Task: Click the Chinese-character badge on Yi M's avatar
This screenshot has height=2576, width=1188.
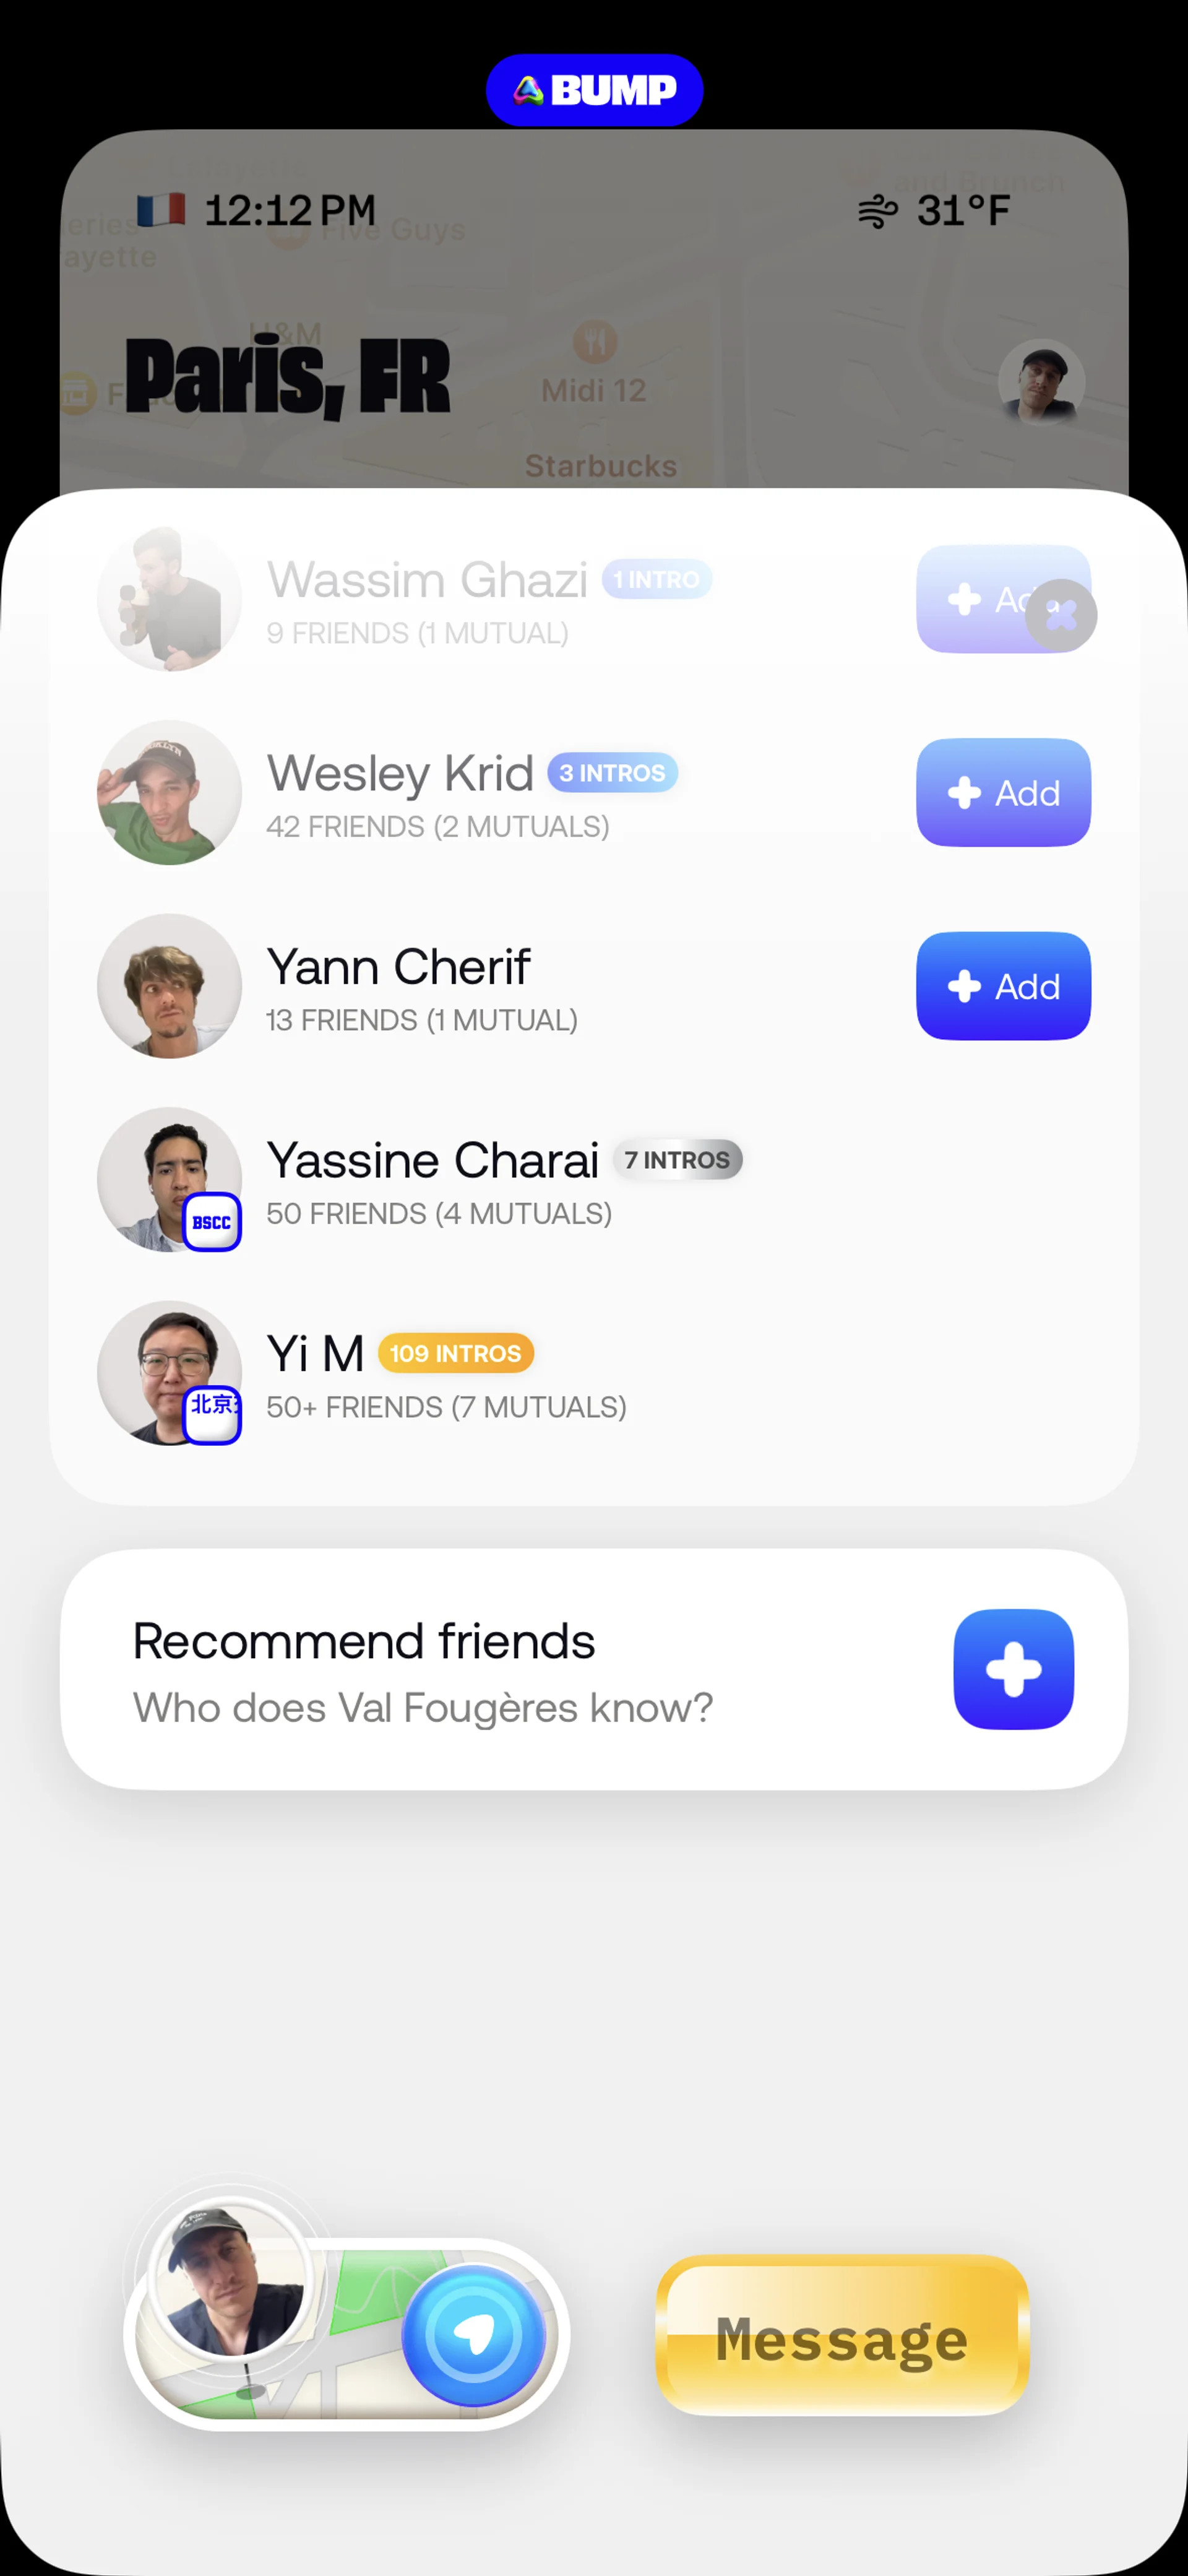Action: [211, 1414]
